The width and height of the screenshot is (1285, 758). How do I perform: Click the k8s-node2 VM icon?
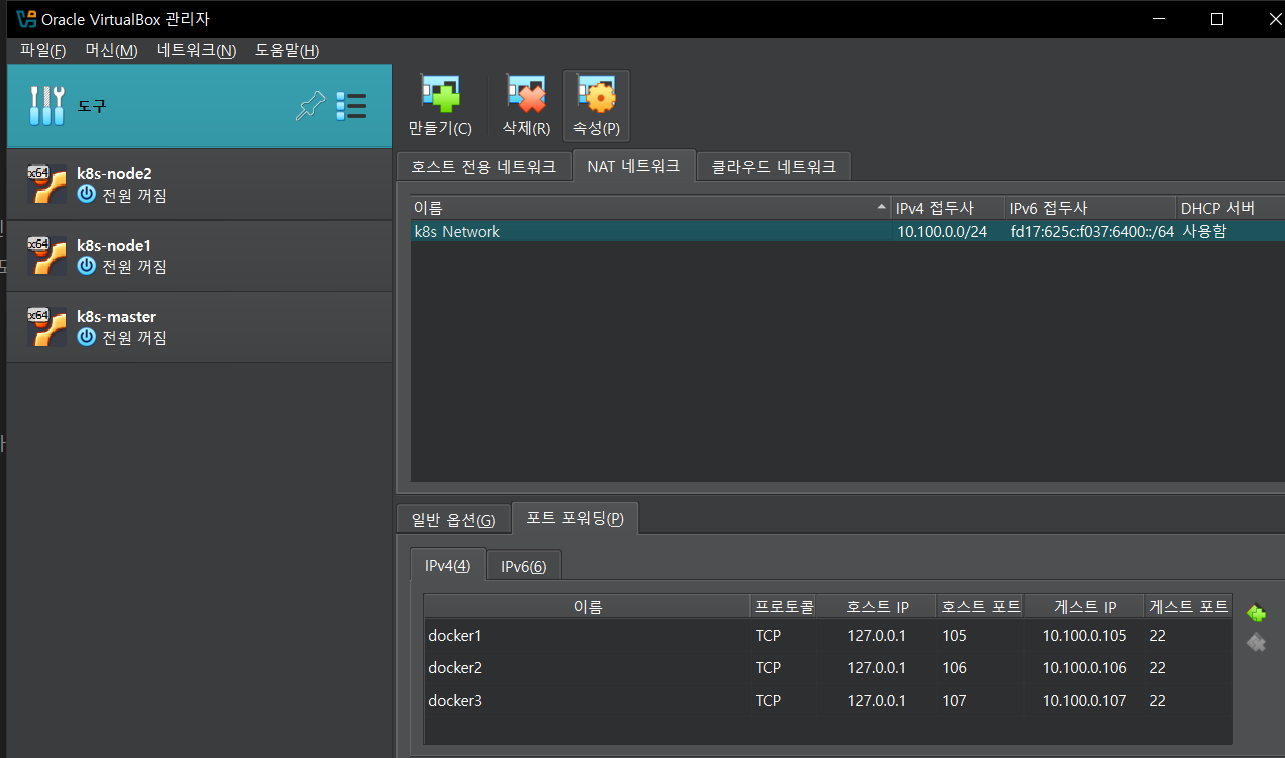pyautogui.click(x=46, y=184)
